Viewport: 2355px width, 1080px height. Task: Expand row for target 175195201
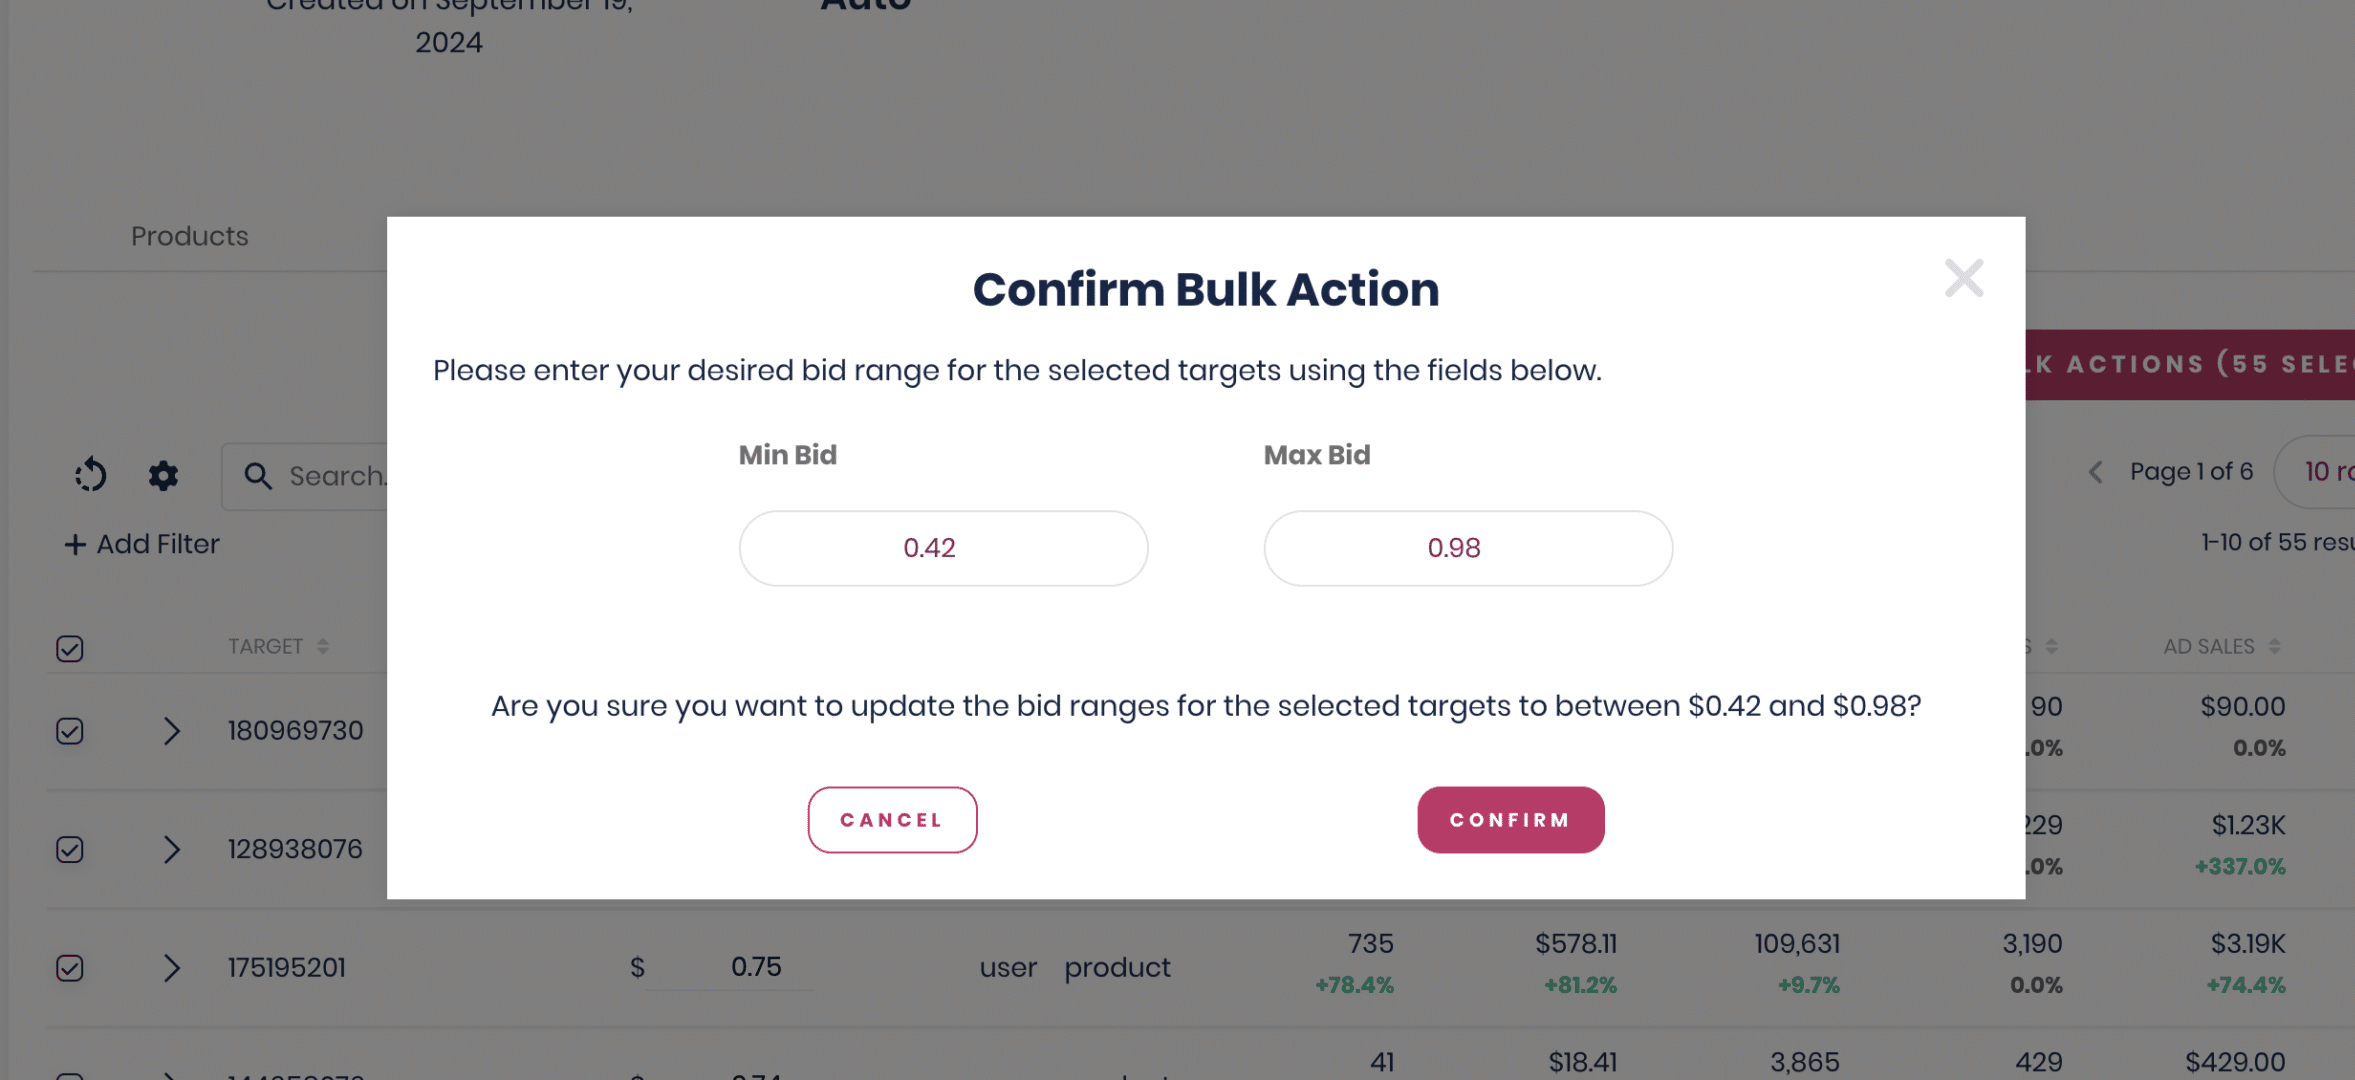tap(172, 968)
